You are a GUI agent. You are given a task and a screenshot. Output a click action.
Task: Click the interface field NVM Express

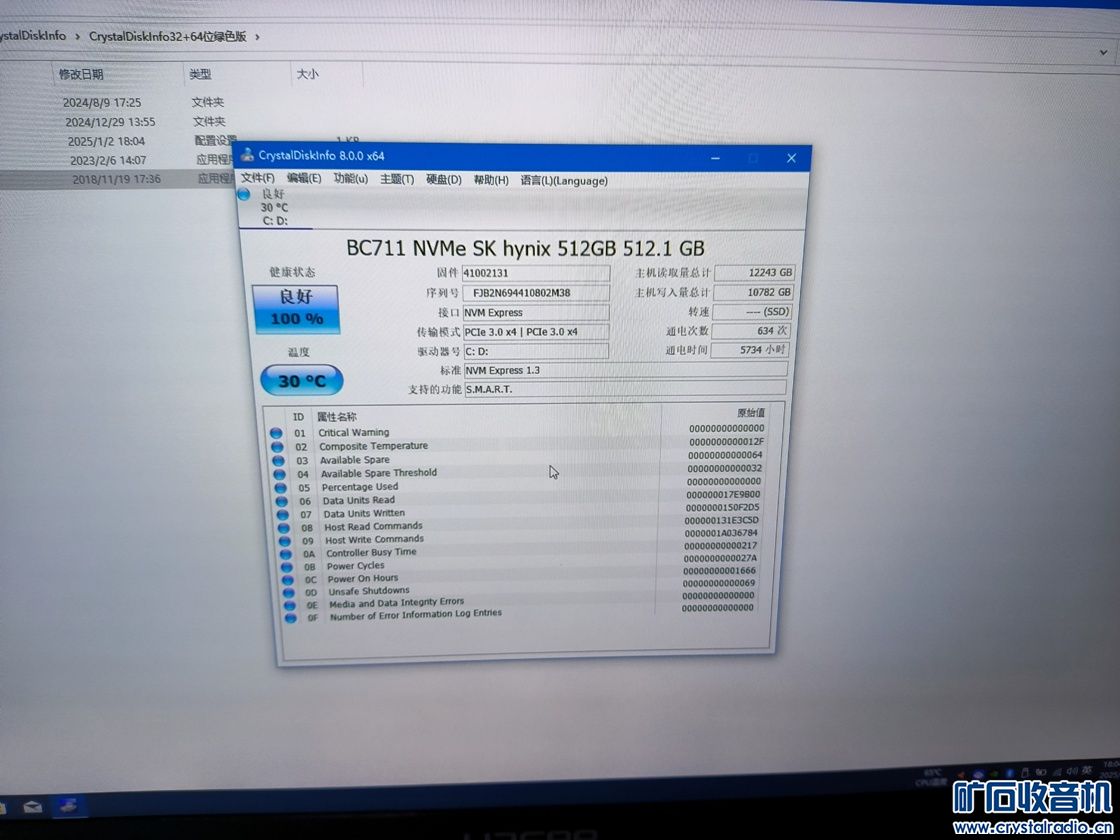536,312
